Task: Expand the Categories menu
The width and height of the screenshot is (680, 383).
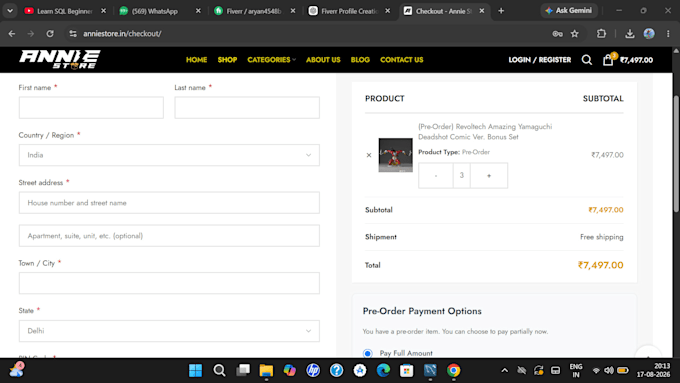Action: pos(271,60)
